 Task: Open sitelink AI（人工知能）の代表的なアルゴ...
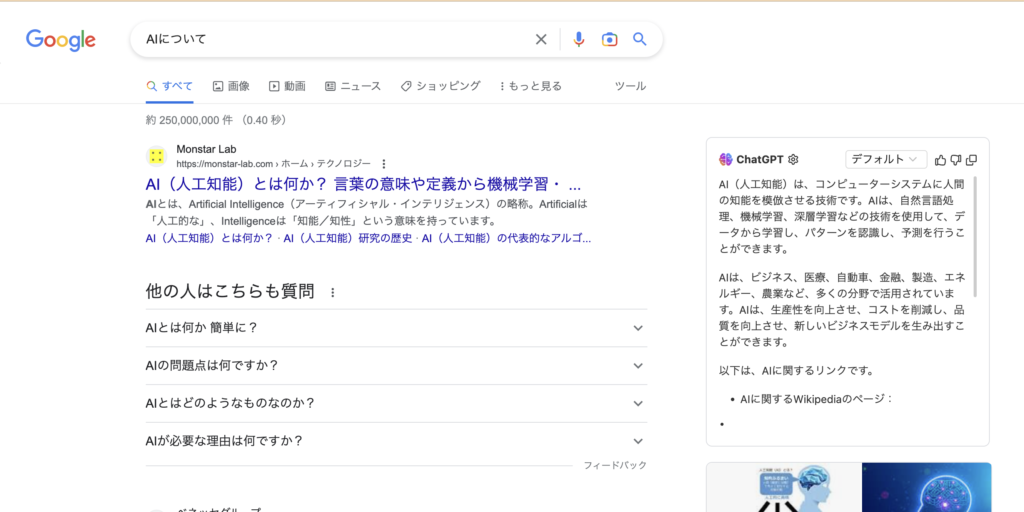(x=506, y=238)
